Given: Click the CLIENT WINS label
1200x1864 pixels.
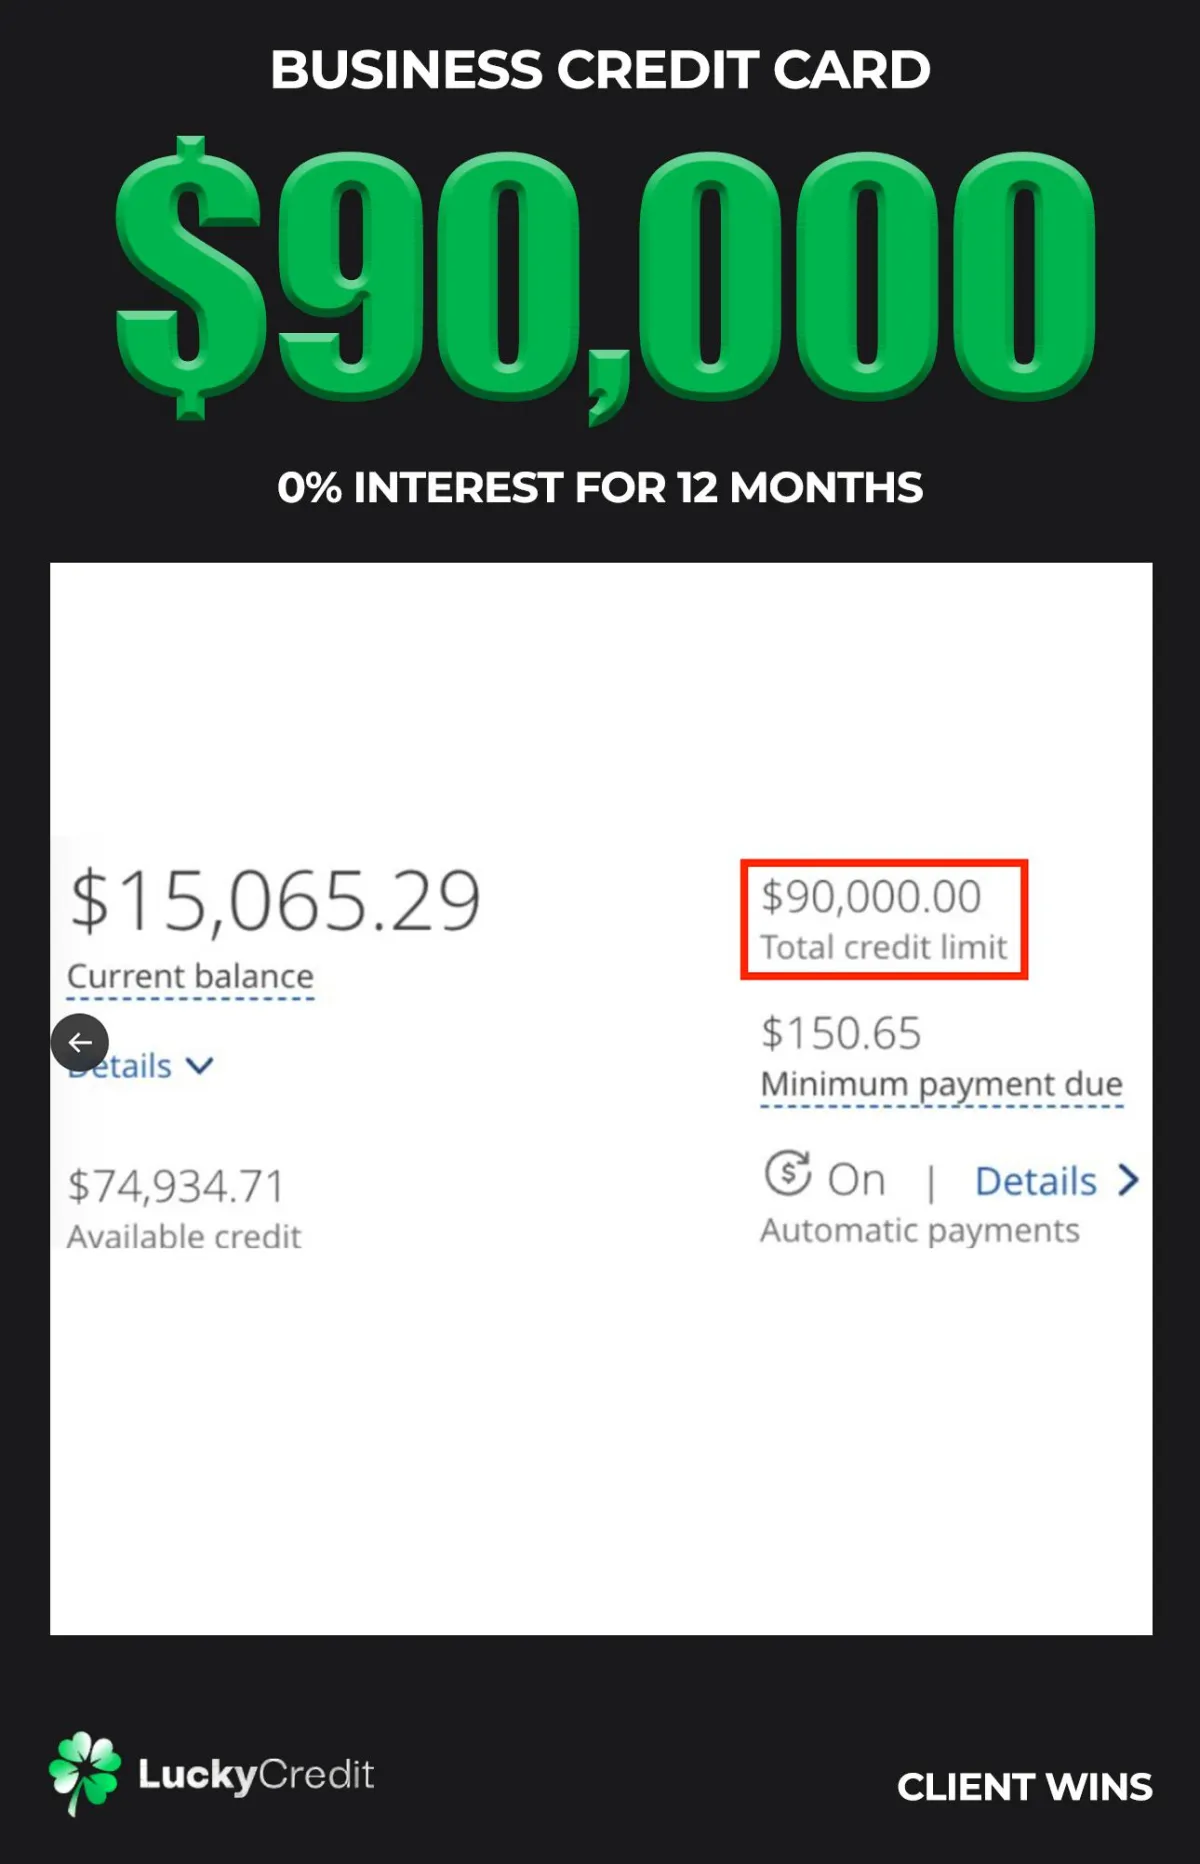Looking at the screenshot, I should click(x=1025, y=1787).
